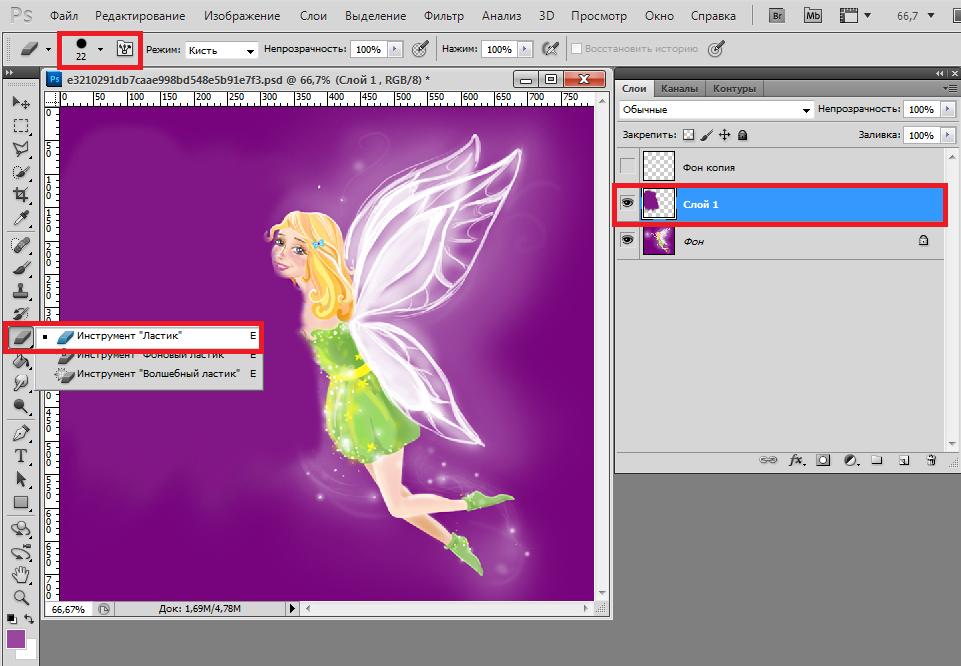961x666 pixels.
Task: Toggle lock layer position
Action: point(724,135)
